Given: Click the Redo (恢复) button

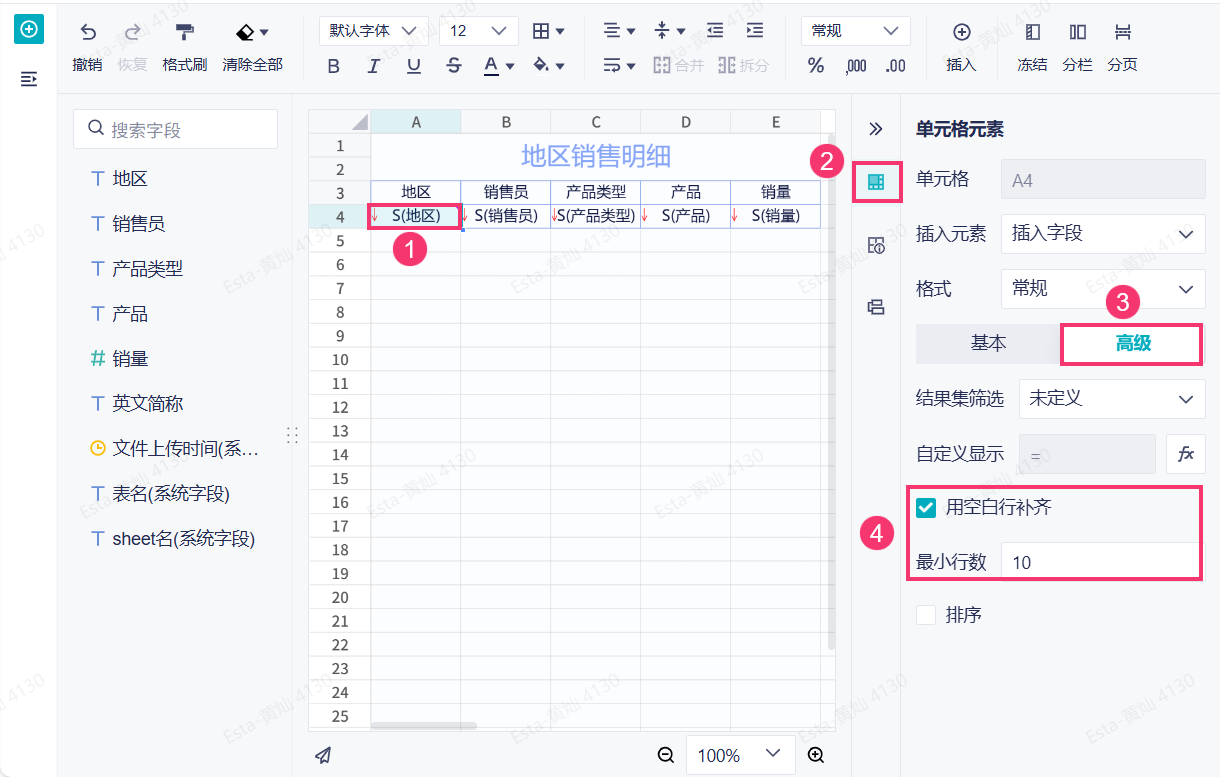Looking at the screenshot, I should pos(132,48).
